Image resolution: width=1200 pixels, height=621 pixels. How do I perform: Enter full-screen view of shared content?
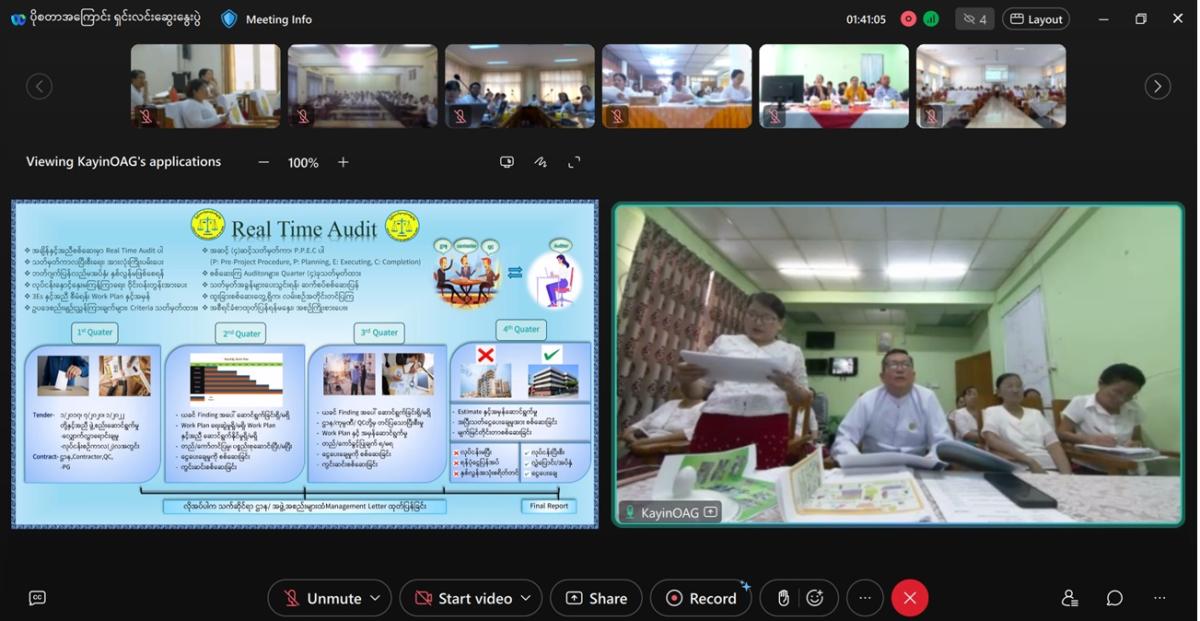click(574, 162)
